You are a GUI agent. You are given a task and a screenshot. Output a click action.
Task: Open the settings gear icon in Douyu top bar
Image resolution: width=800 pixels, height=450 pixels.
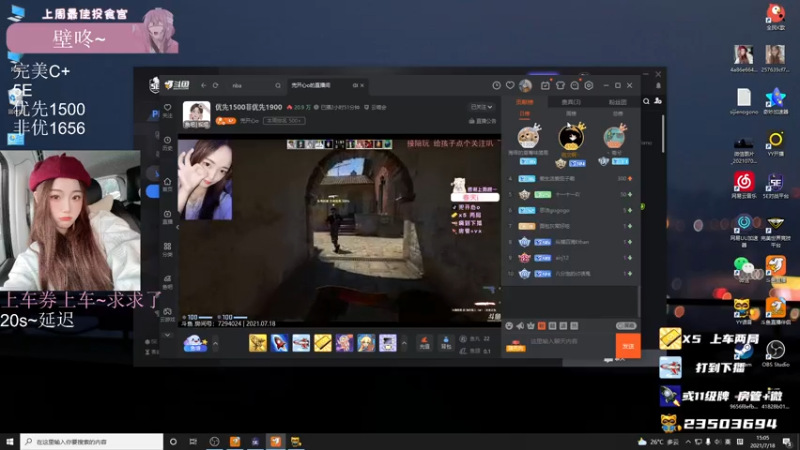click(589, 85)
